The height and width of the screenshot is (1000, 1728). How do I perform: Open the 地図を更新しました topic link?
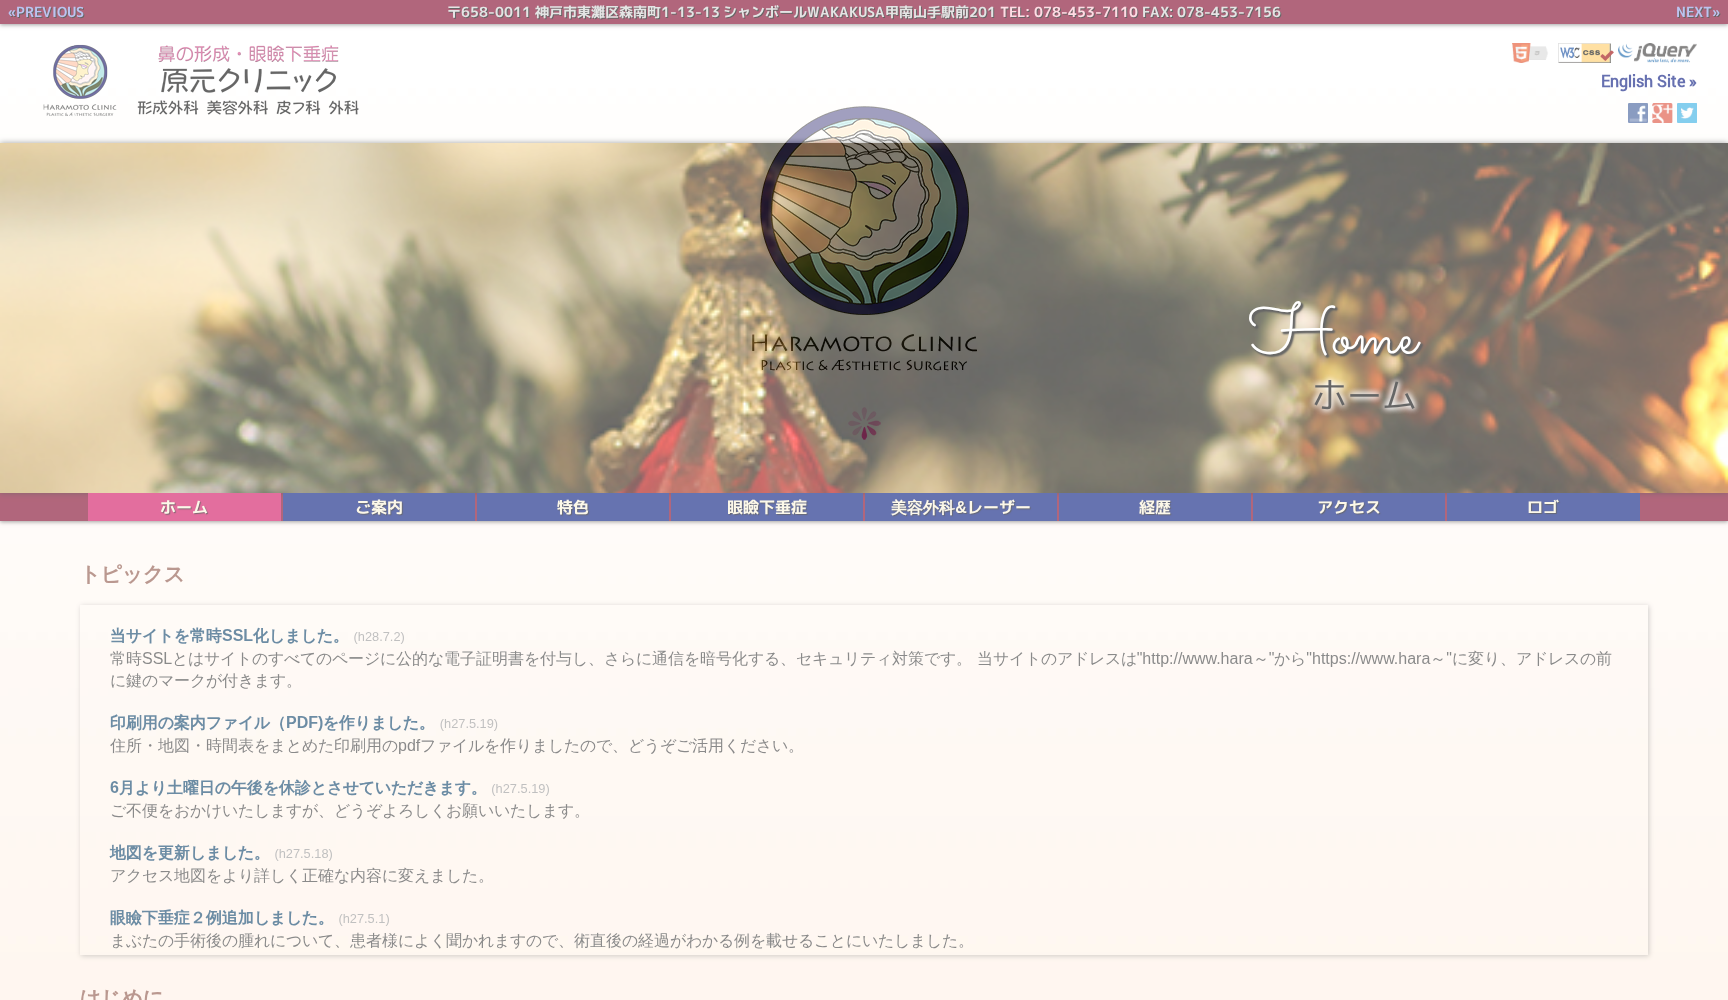(187, 853)
